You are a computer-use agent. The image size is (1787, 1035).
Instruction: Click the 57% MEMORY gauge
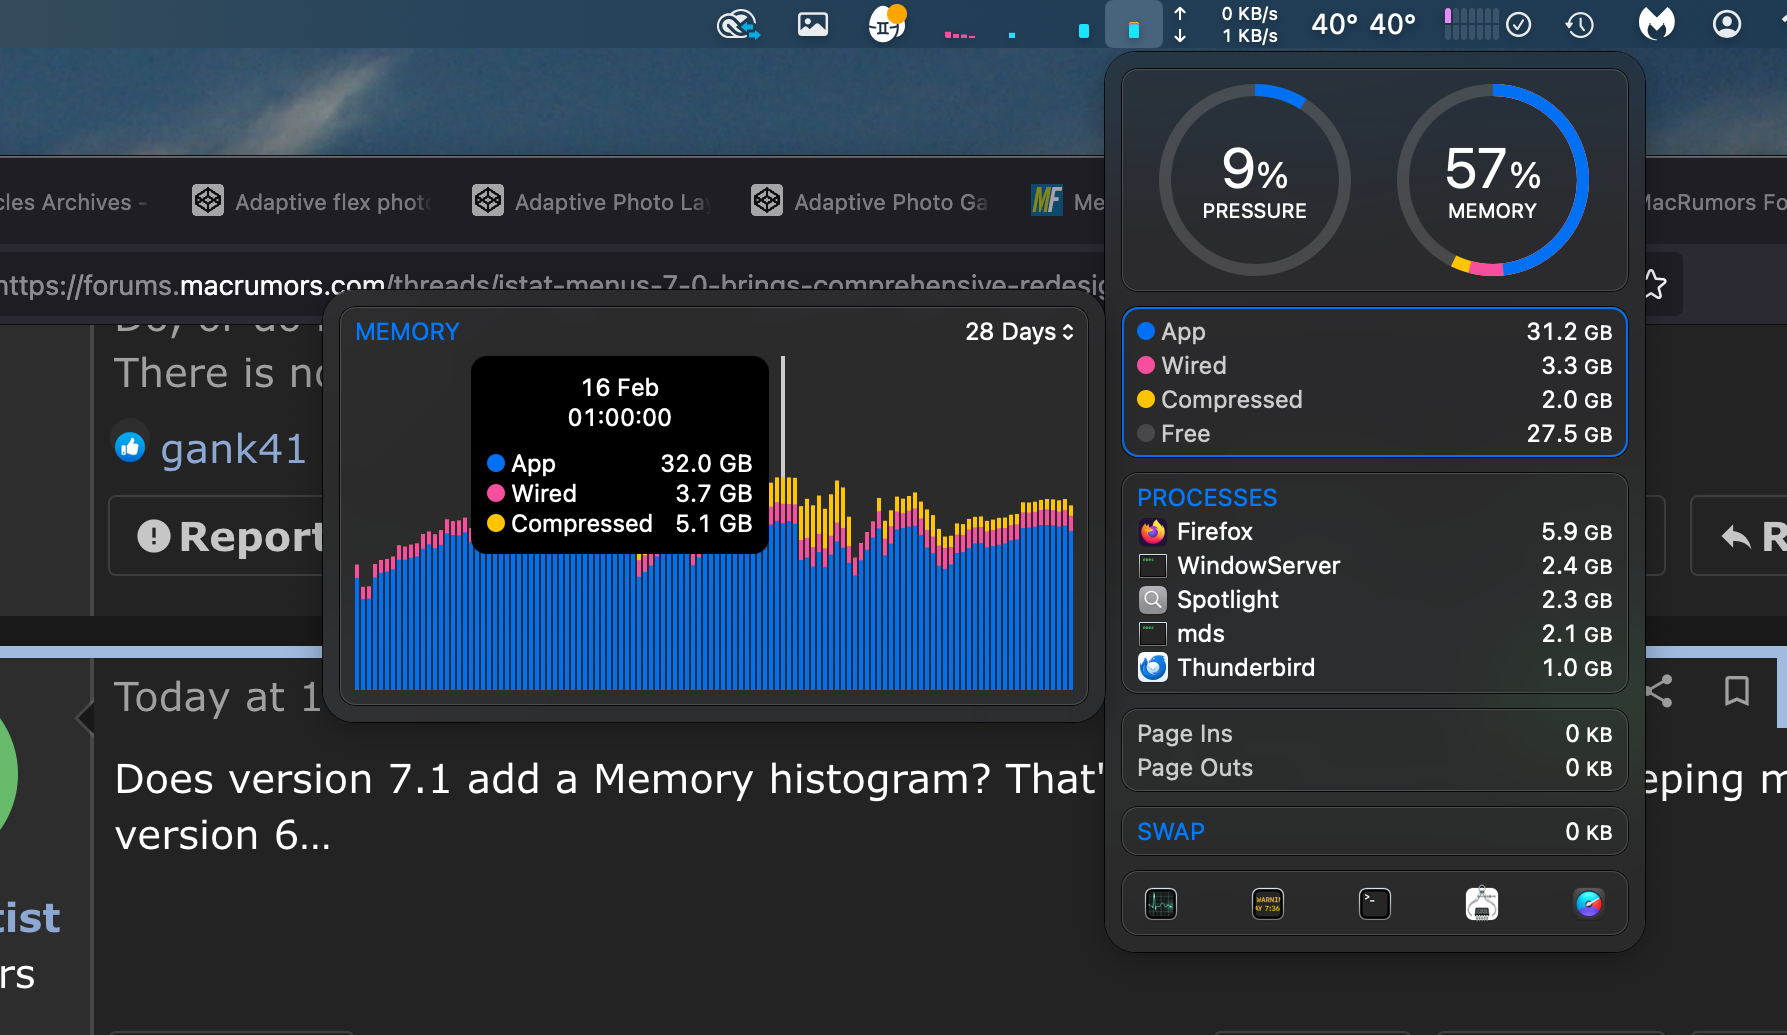(x=1492, y=180)
